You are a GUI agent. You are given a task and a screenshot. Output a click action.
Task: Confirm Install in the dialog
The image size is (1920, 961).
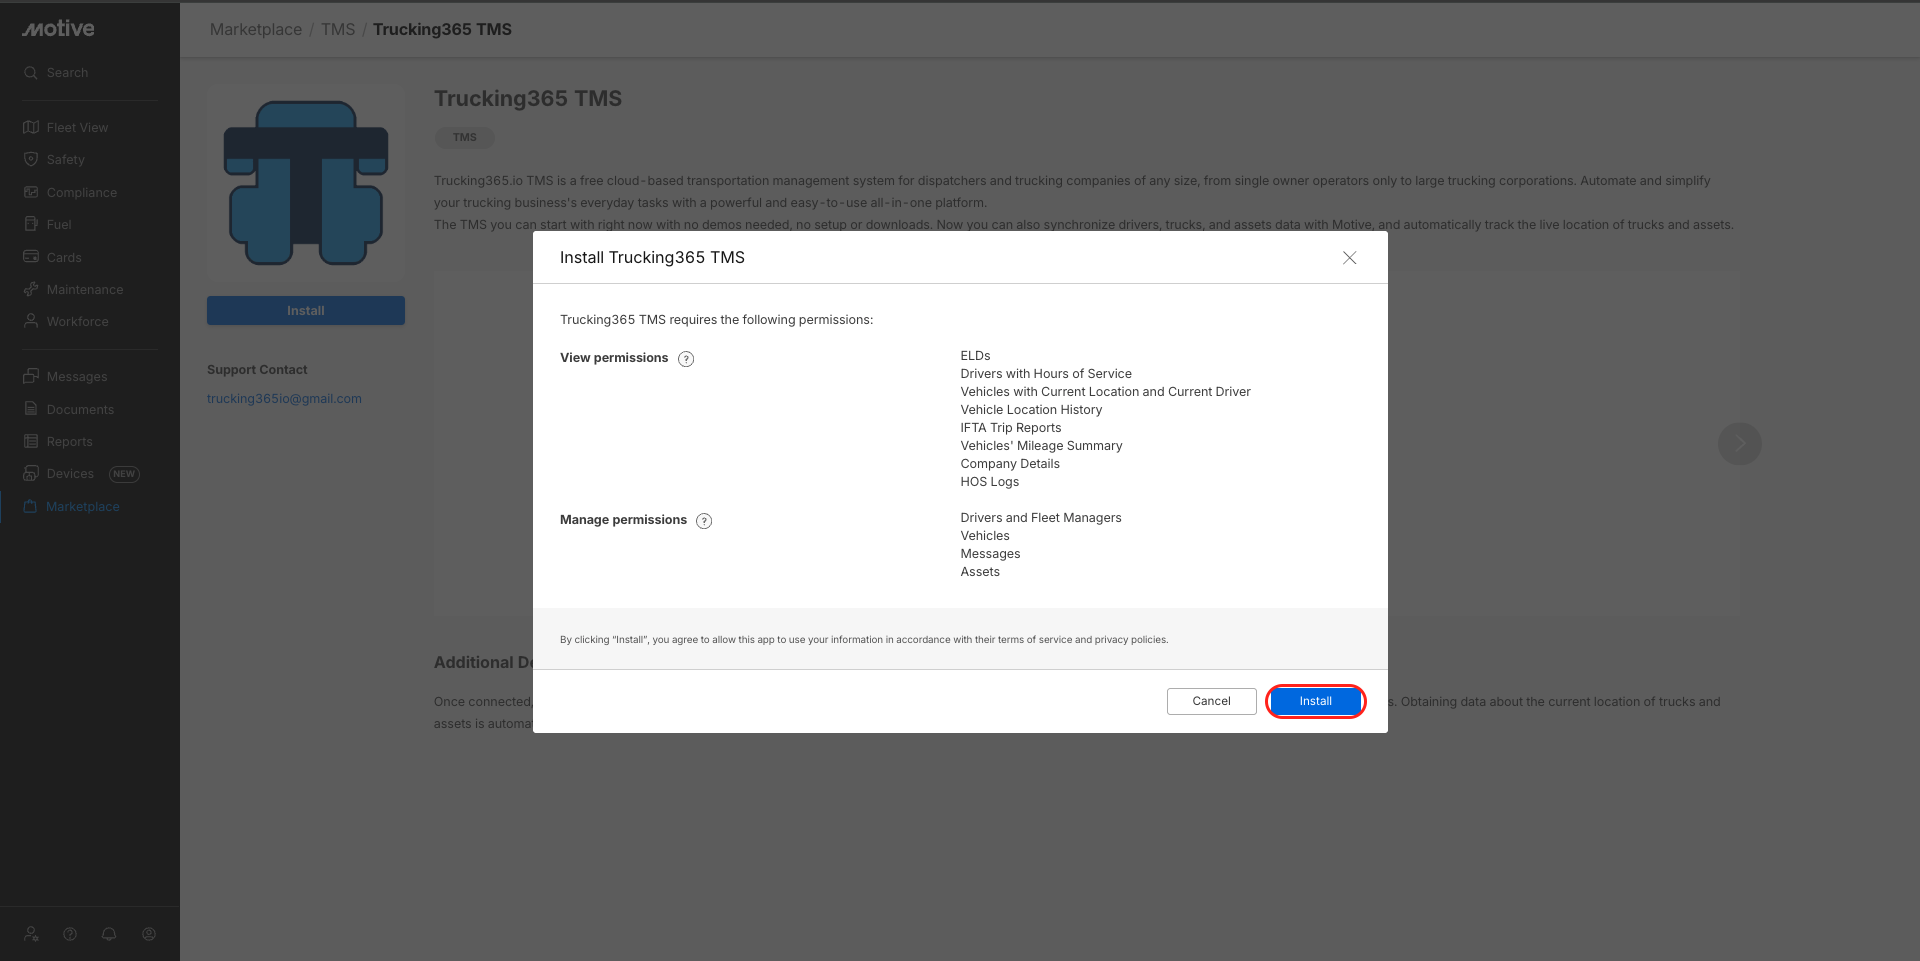[1316, 701]
